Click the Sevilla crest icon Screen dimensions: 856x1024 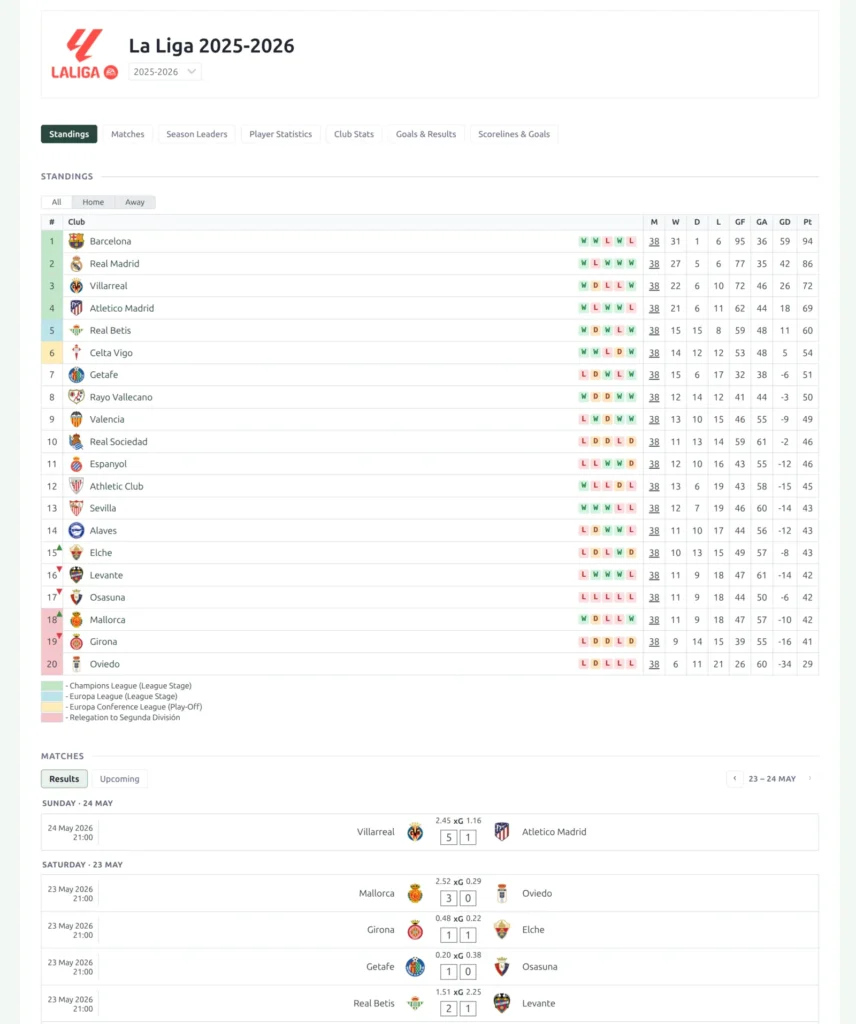(76, 508)
